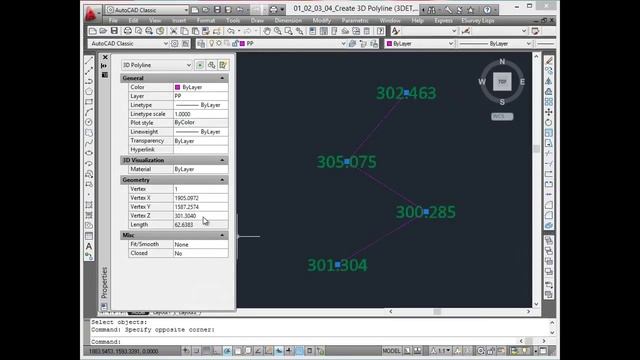Screen dimensions: 640x360
Task: Click MODEL space button in status bar
Action: (x=391, y=351)
